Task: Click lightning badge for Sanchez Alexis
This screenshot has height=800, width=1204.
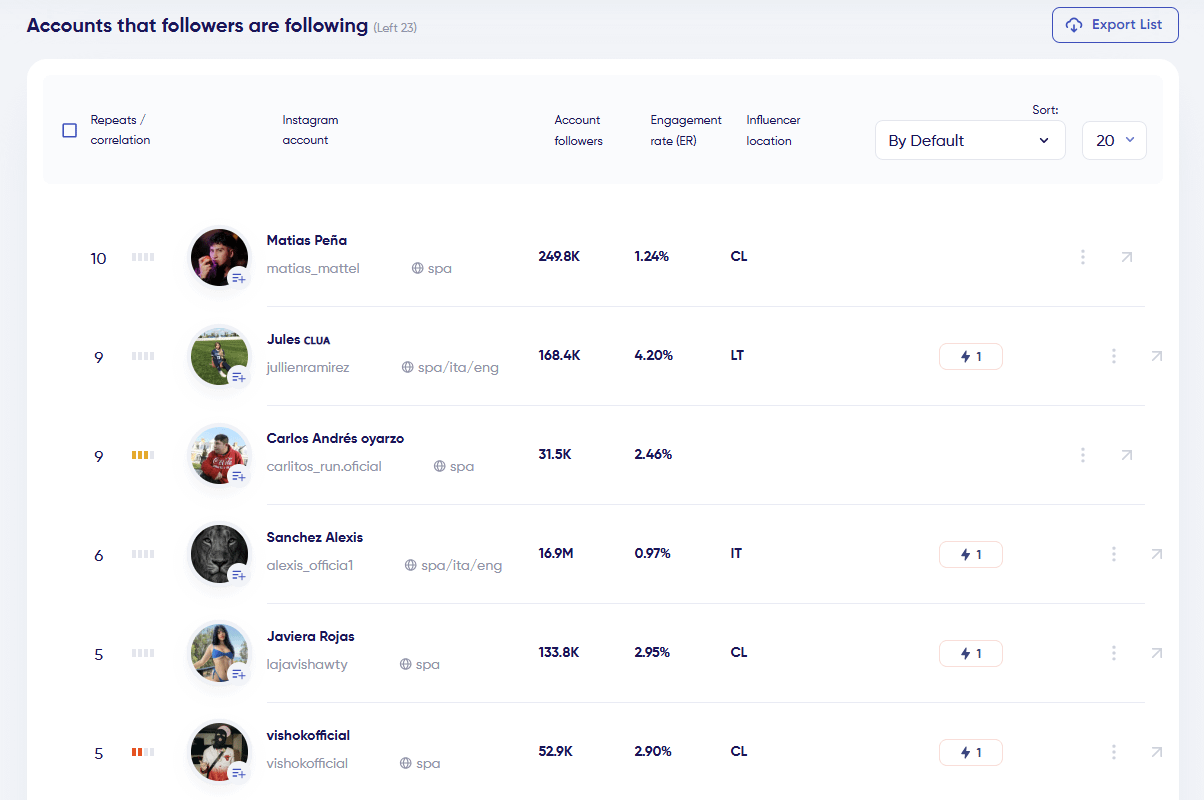Action: tap(970, 554)
